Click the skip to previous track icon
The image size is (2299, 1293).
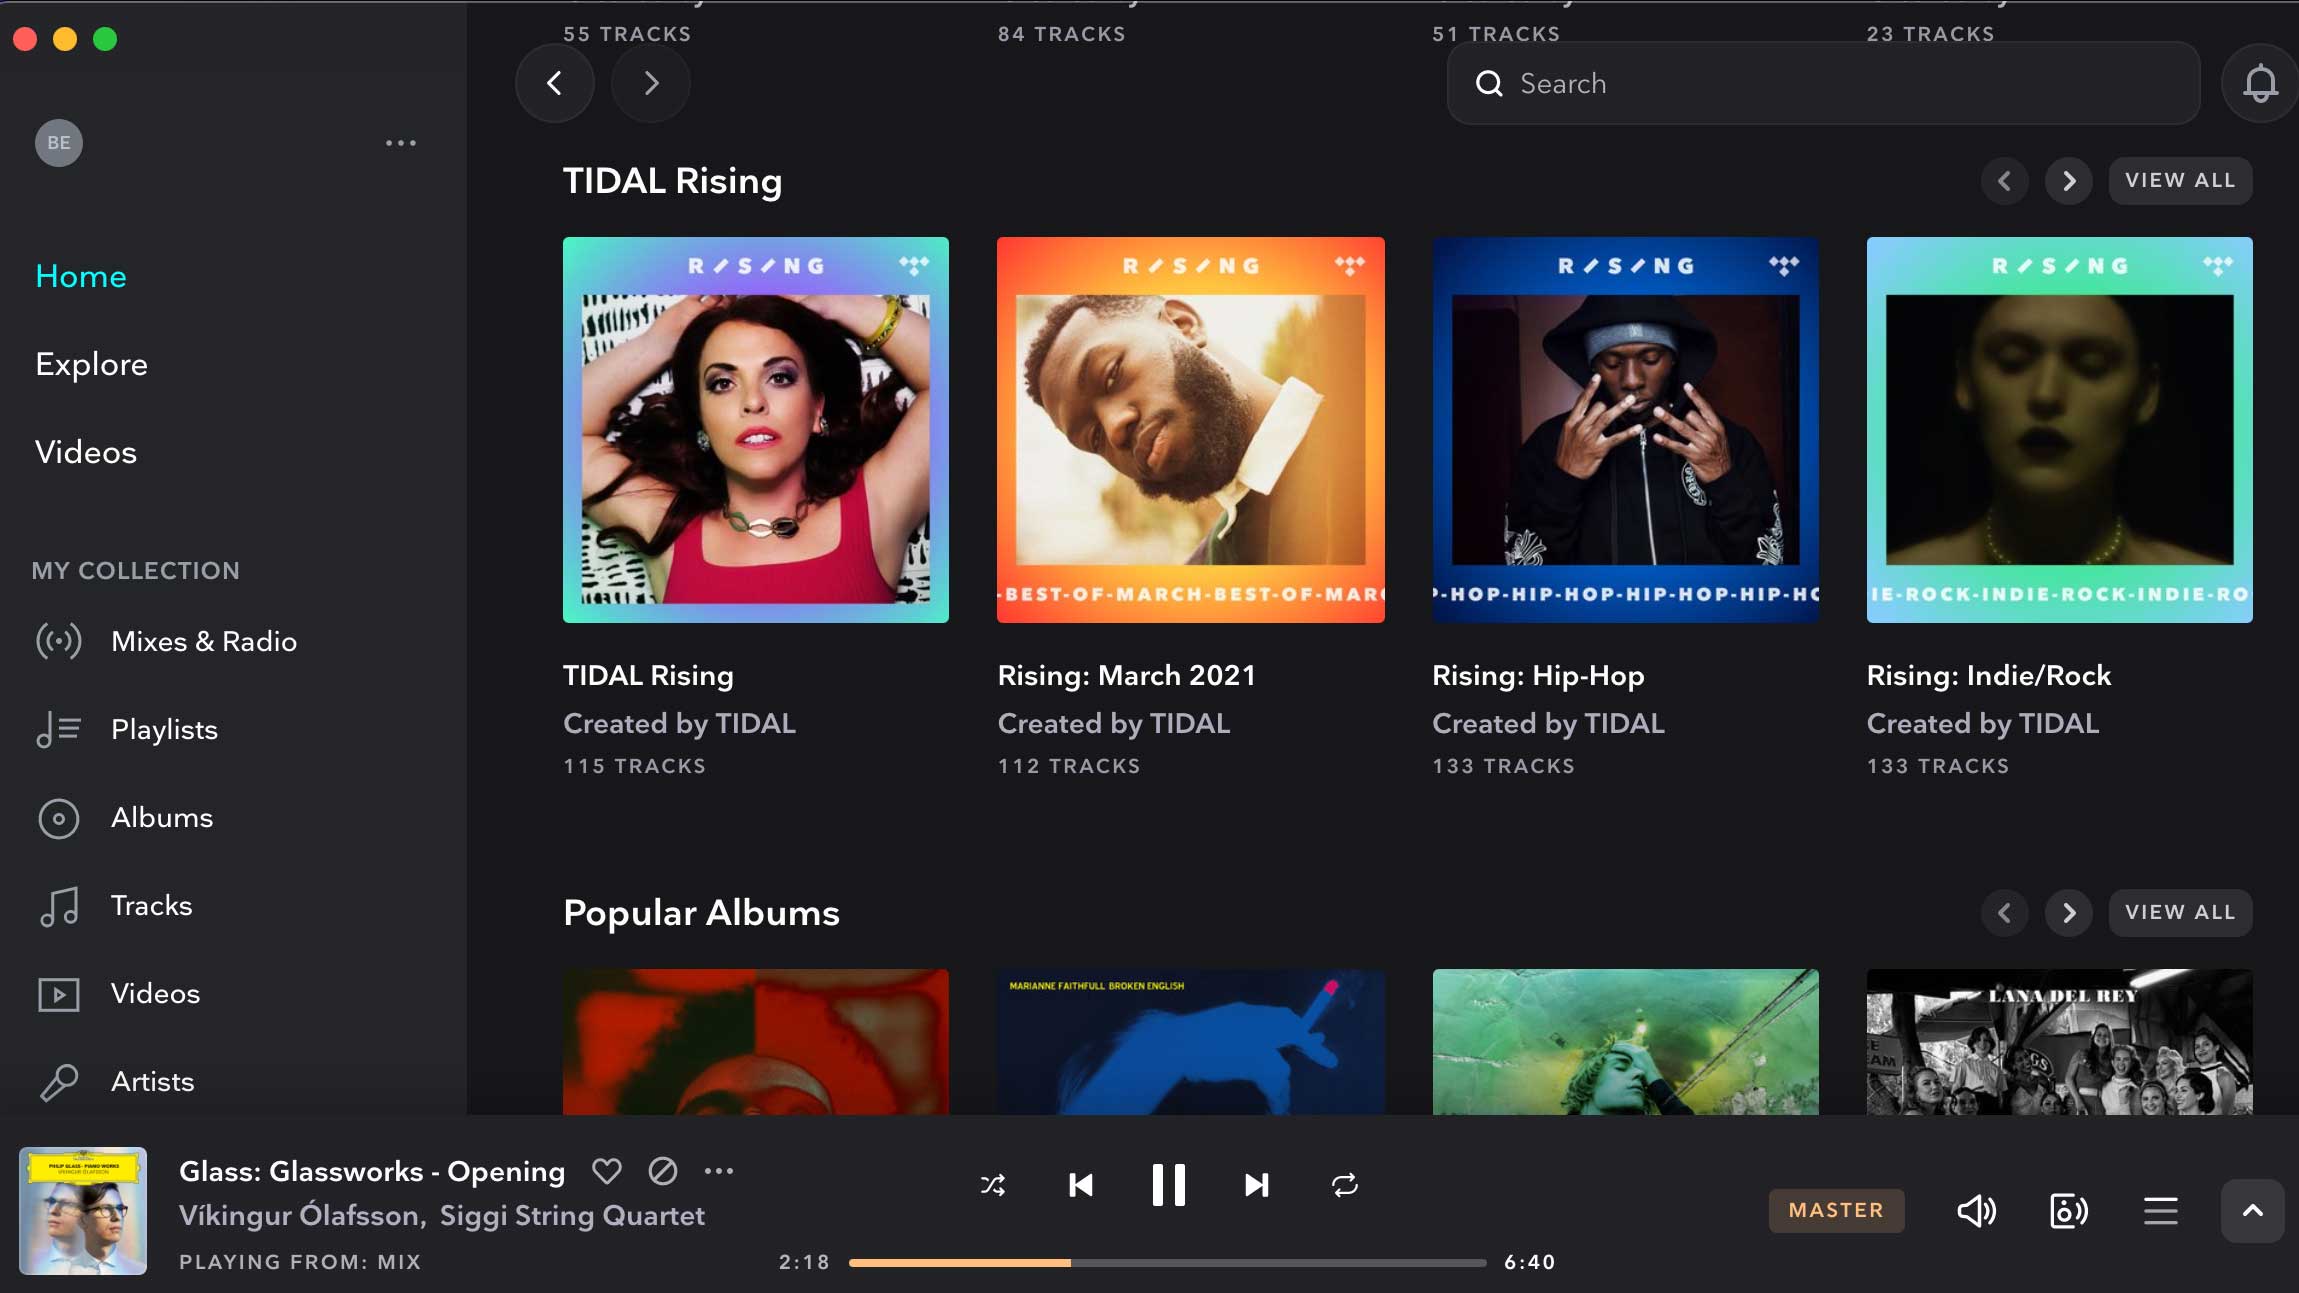tap(1082, 1184)
